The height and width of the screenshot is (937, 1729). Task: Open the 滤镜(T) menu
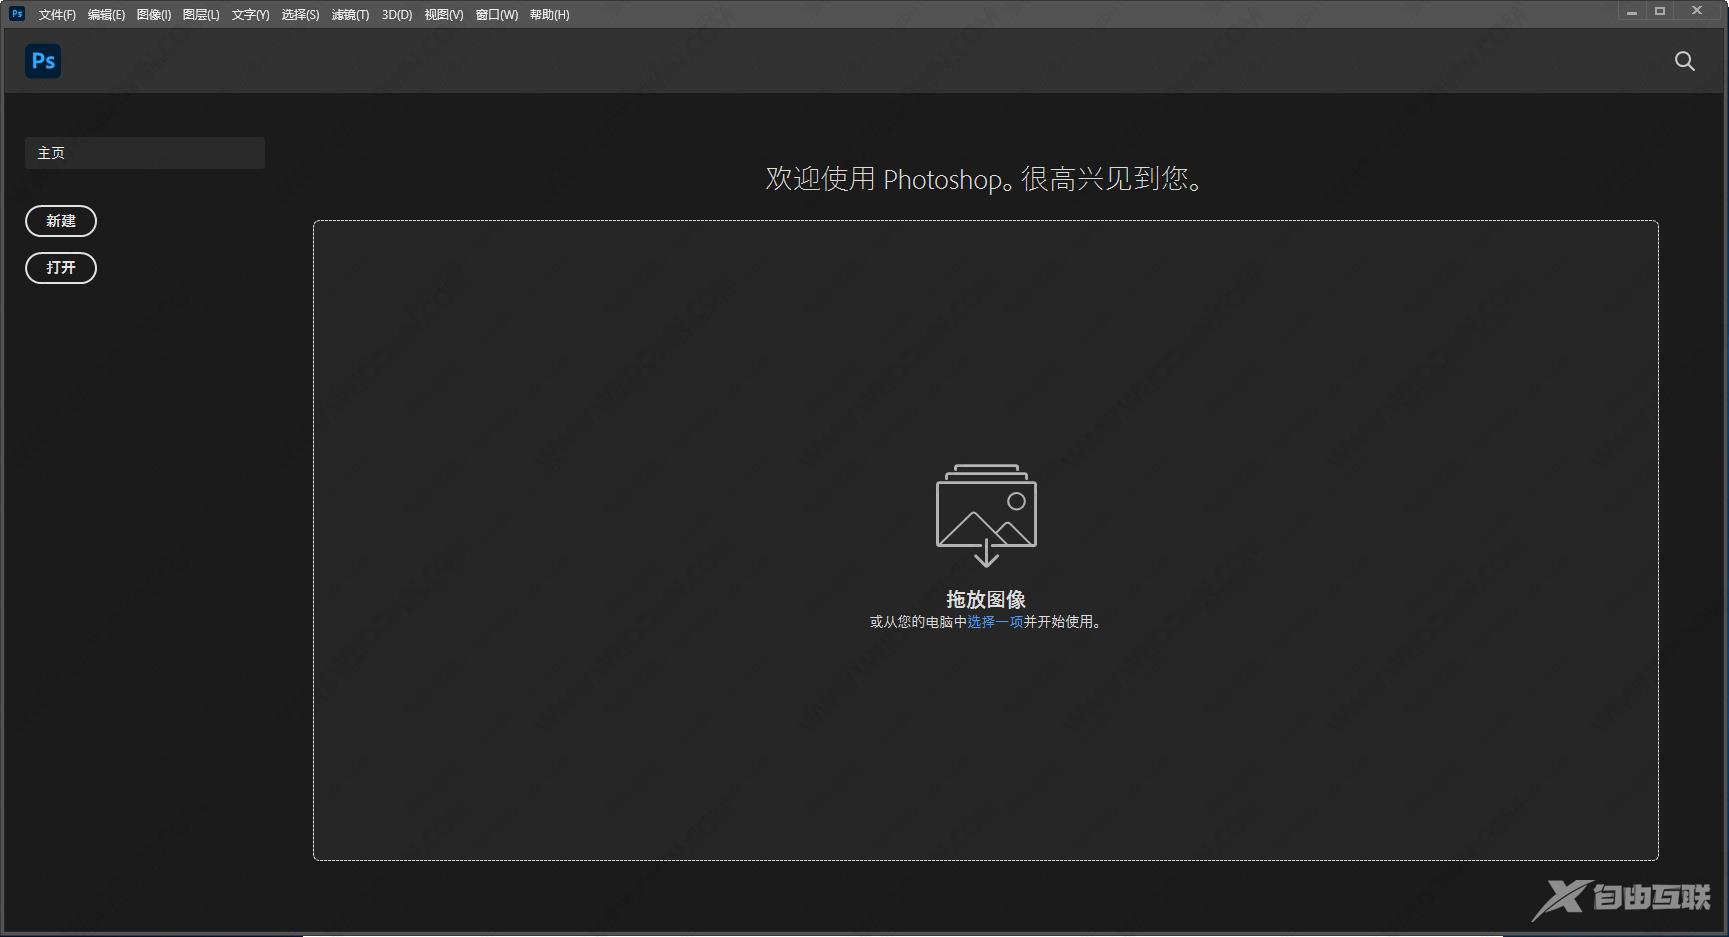(350, 15)
